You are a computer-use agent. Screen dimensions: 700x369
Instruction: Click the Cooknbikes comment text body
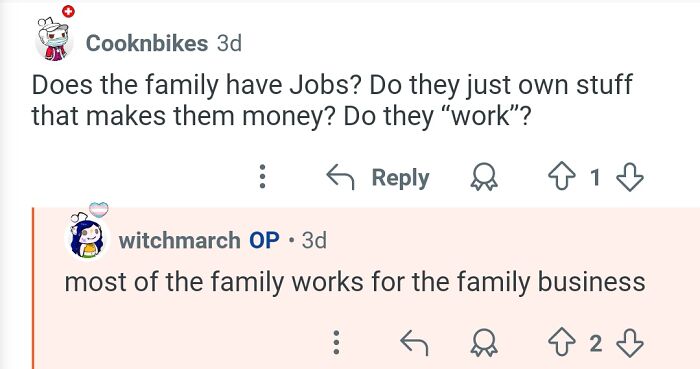(332, 100)
